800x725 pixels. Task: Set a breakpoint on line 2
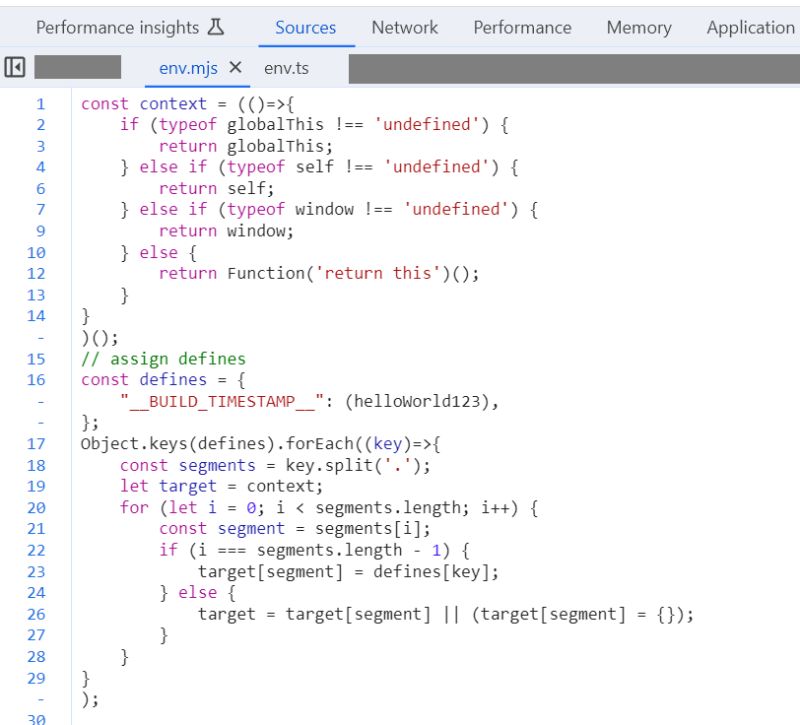click(x=38, y=124)
